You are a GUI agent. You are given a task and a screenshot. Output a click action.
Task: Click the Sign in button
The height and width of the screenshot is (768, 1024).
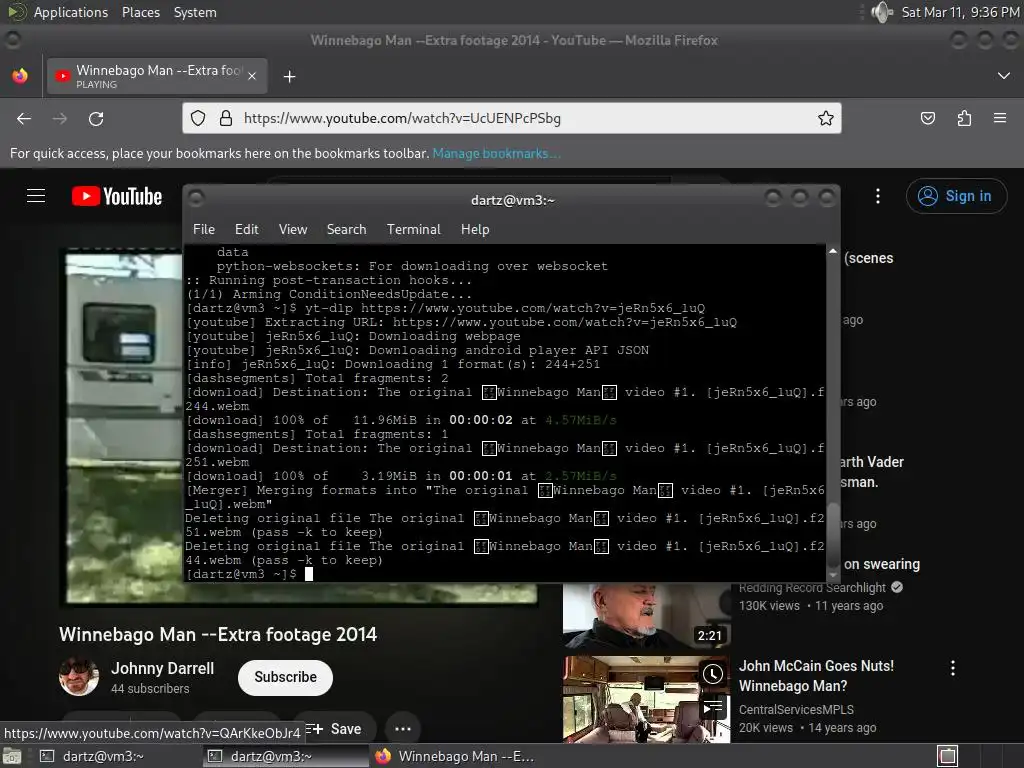956,196
